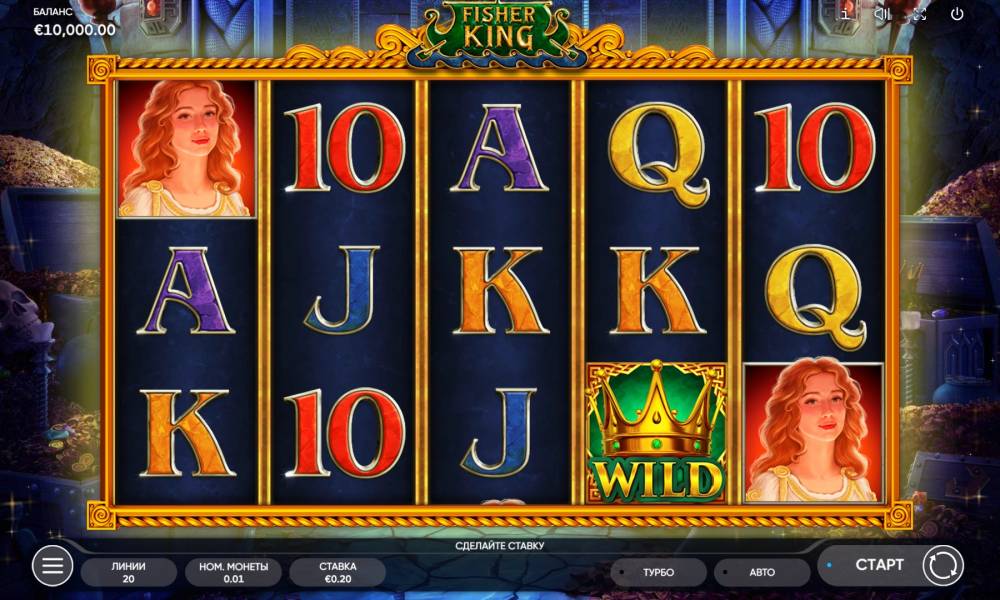The image size is (1000, 600).
Task: Click the circular spin arrows icon
Action: click(x=943, y=565)
